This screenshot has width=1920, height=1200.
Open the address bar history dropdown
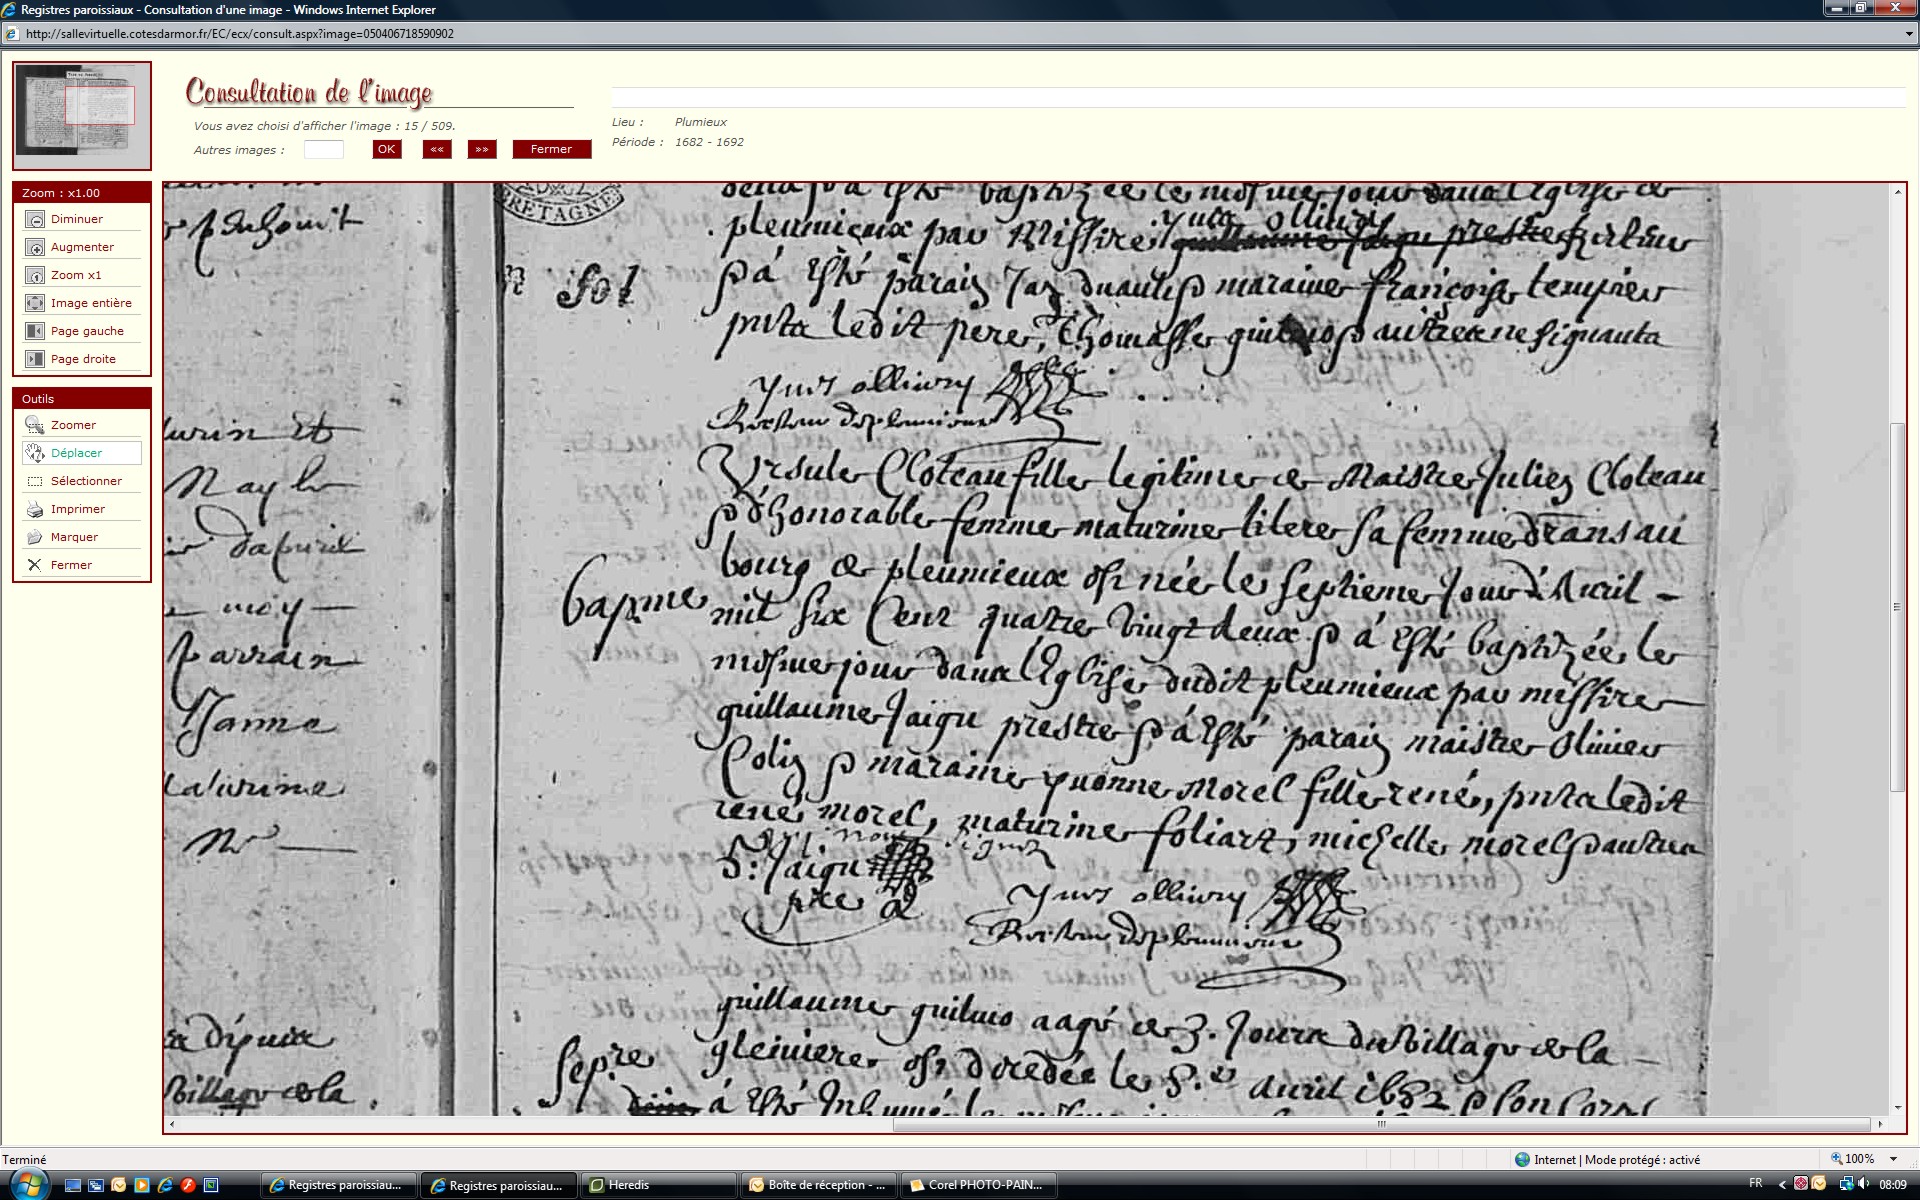pos(1909,33)
